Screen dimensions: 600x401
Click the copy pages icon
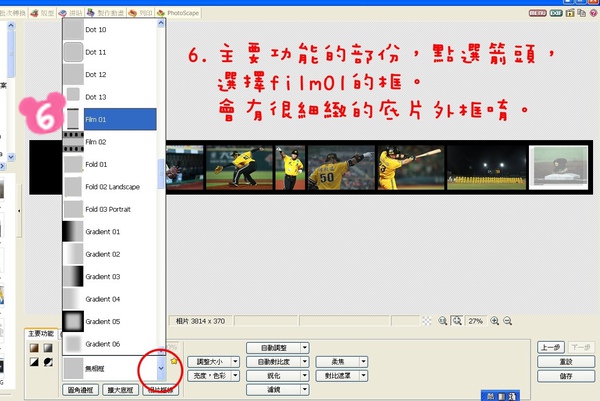pos(582,13)
